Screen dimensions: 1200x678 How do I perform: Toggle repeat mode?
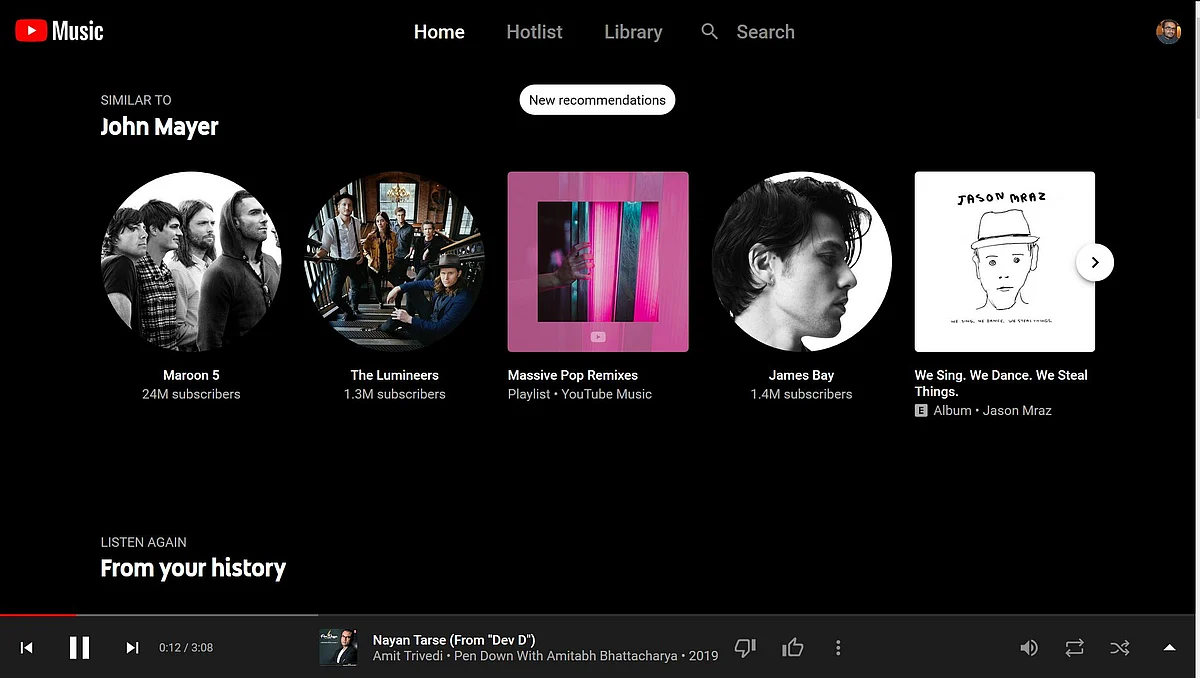[1075, 648]
